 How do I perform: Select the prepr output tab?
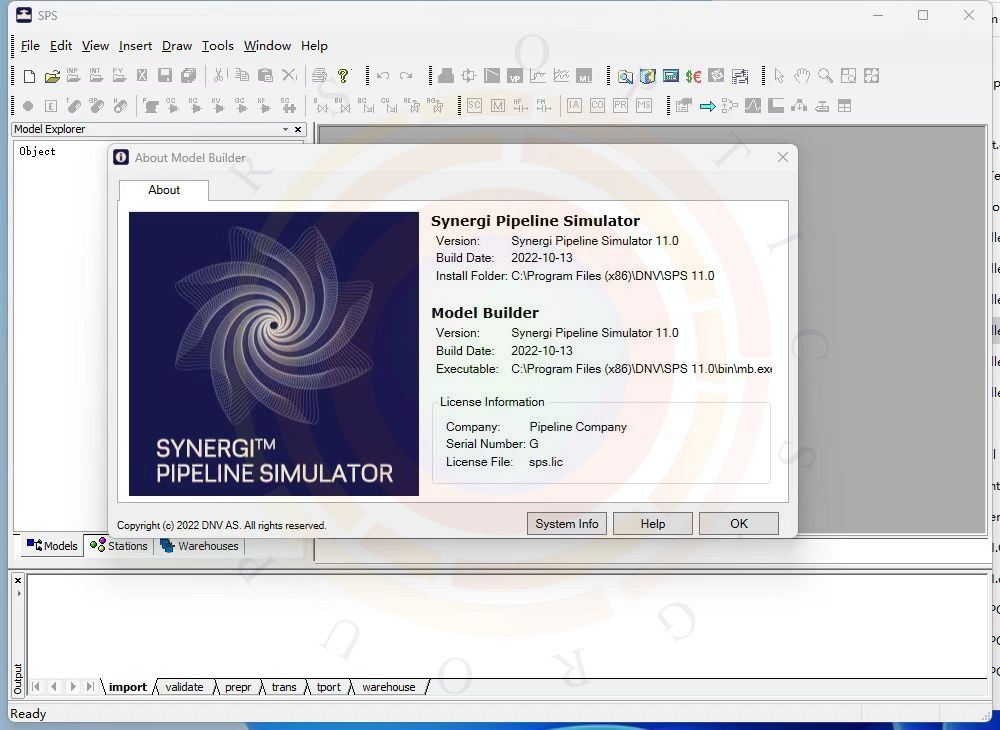click(238, 687)
